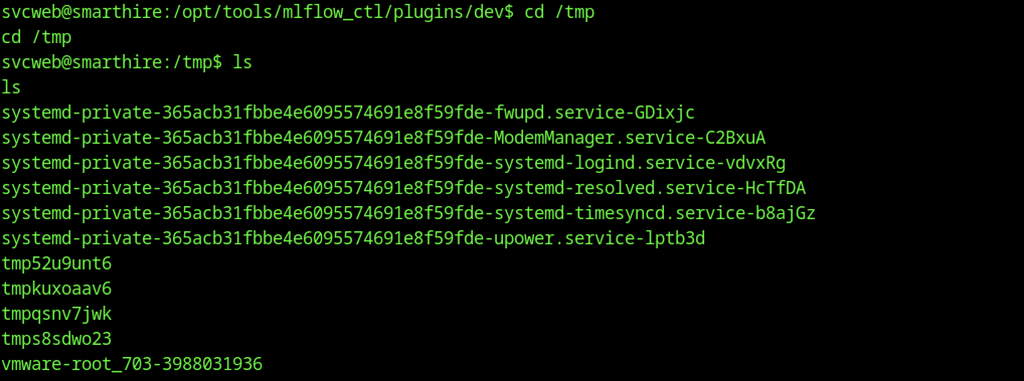Click the 'ls' command after the /tmp prompt
This screenshot has width=1024, height=381.
coord(242,63)
